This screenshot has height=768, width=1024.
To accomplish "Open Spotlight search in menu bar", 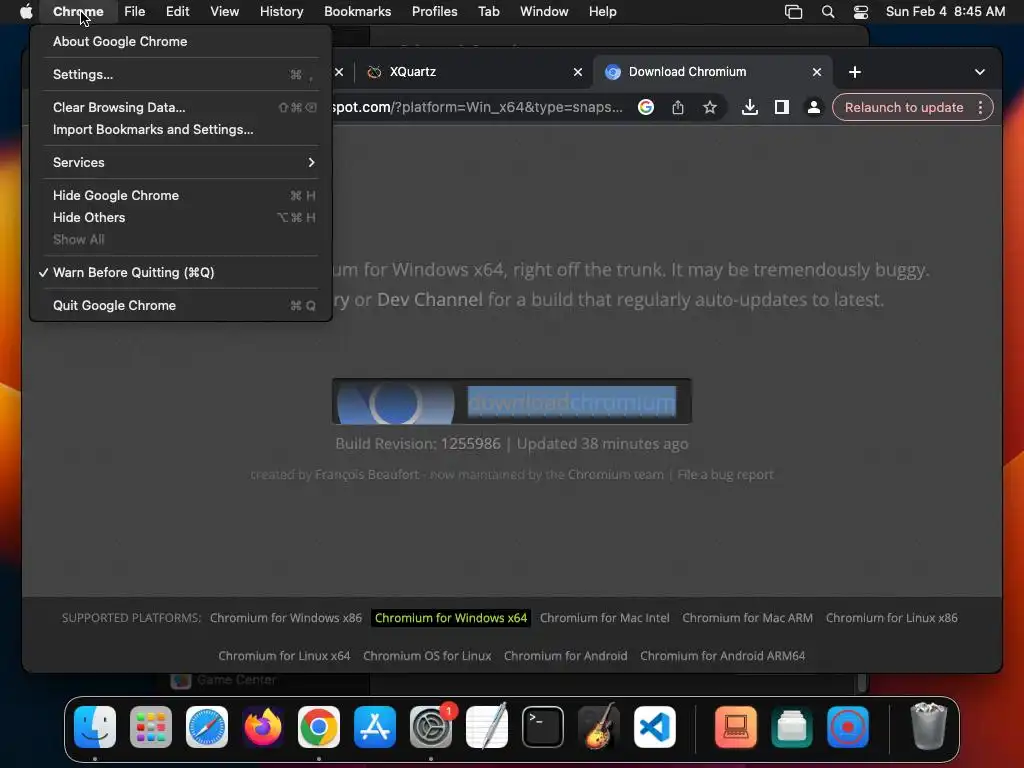I will pos(827,12).
